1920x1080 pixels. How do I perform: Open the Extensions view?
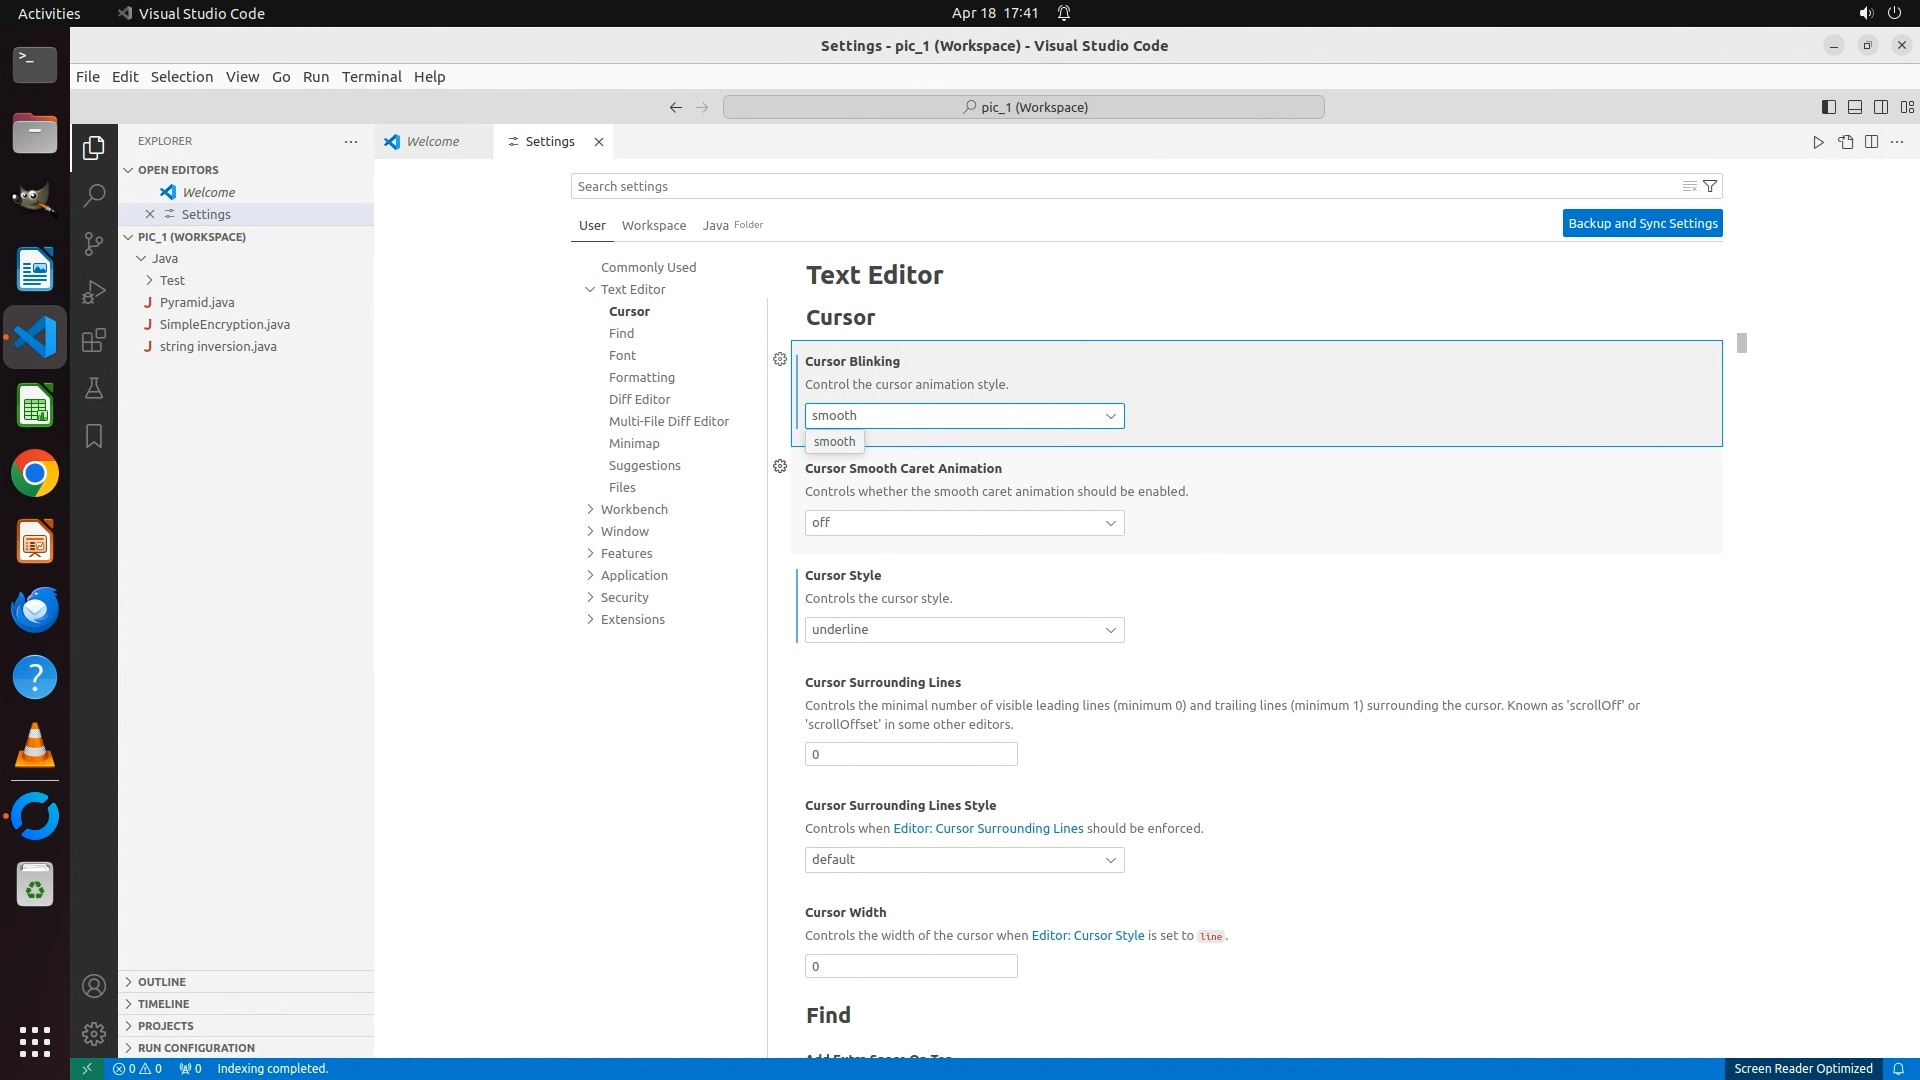tap(94, 340)
